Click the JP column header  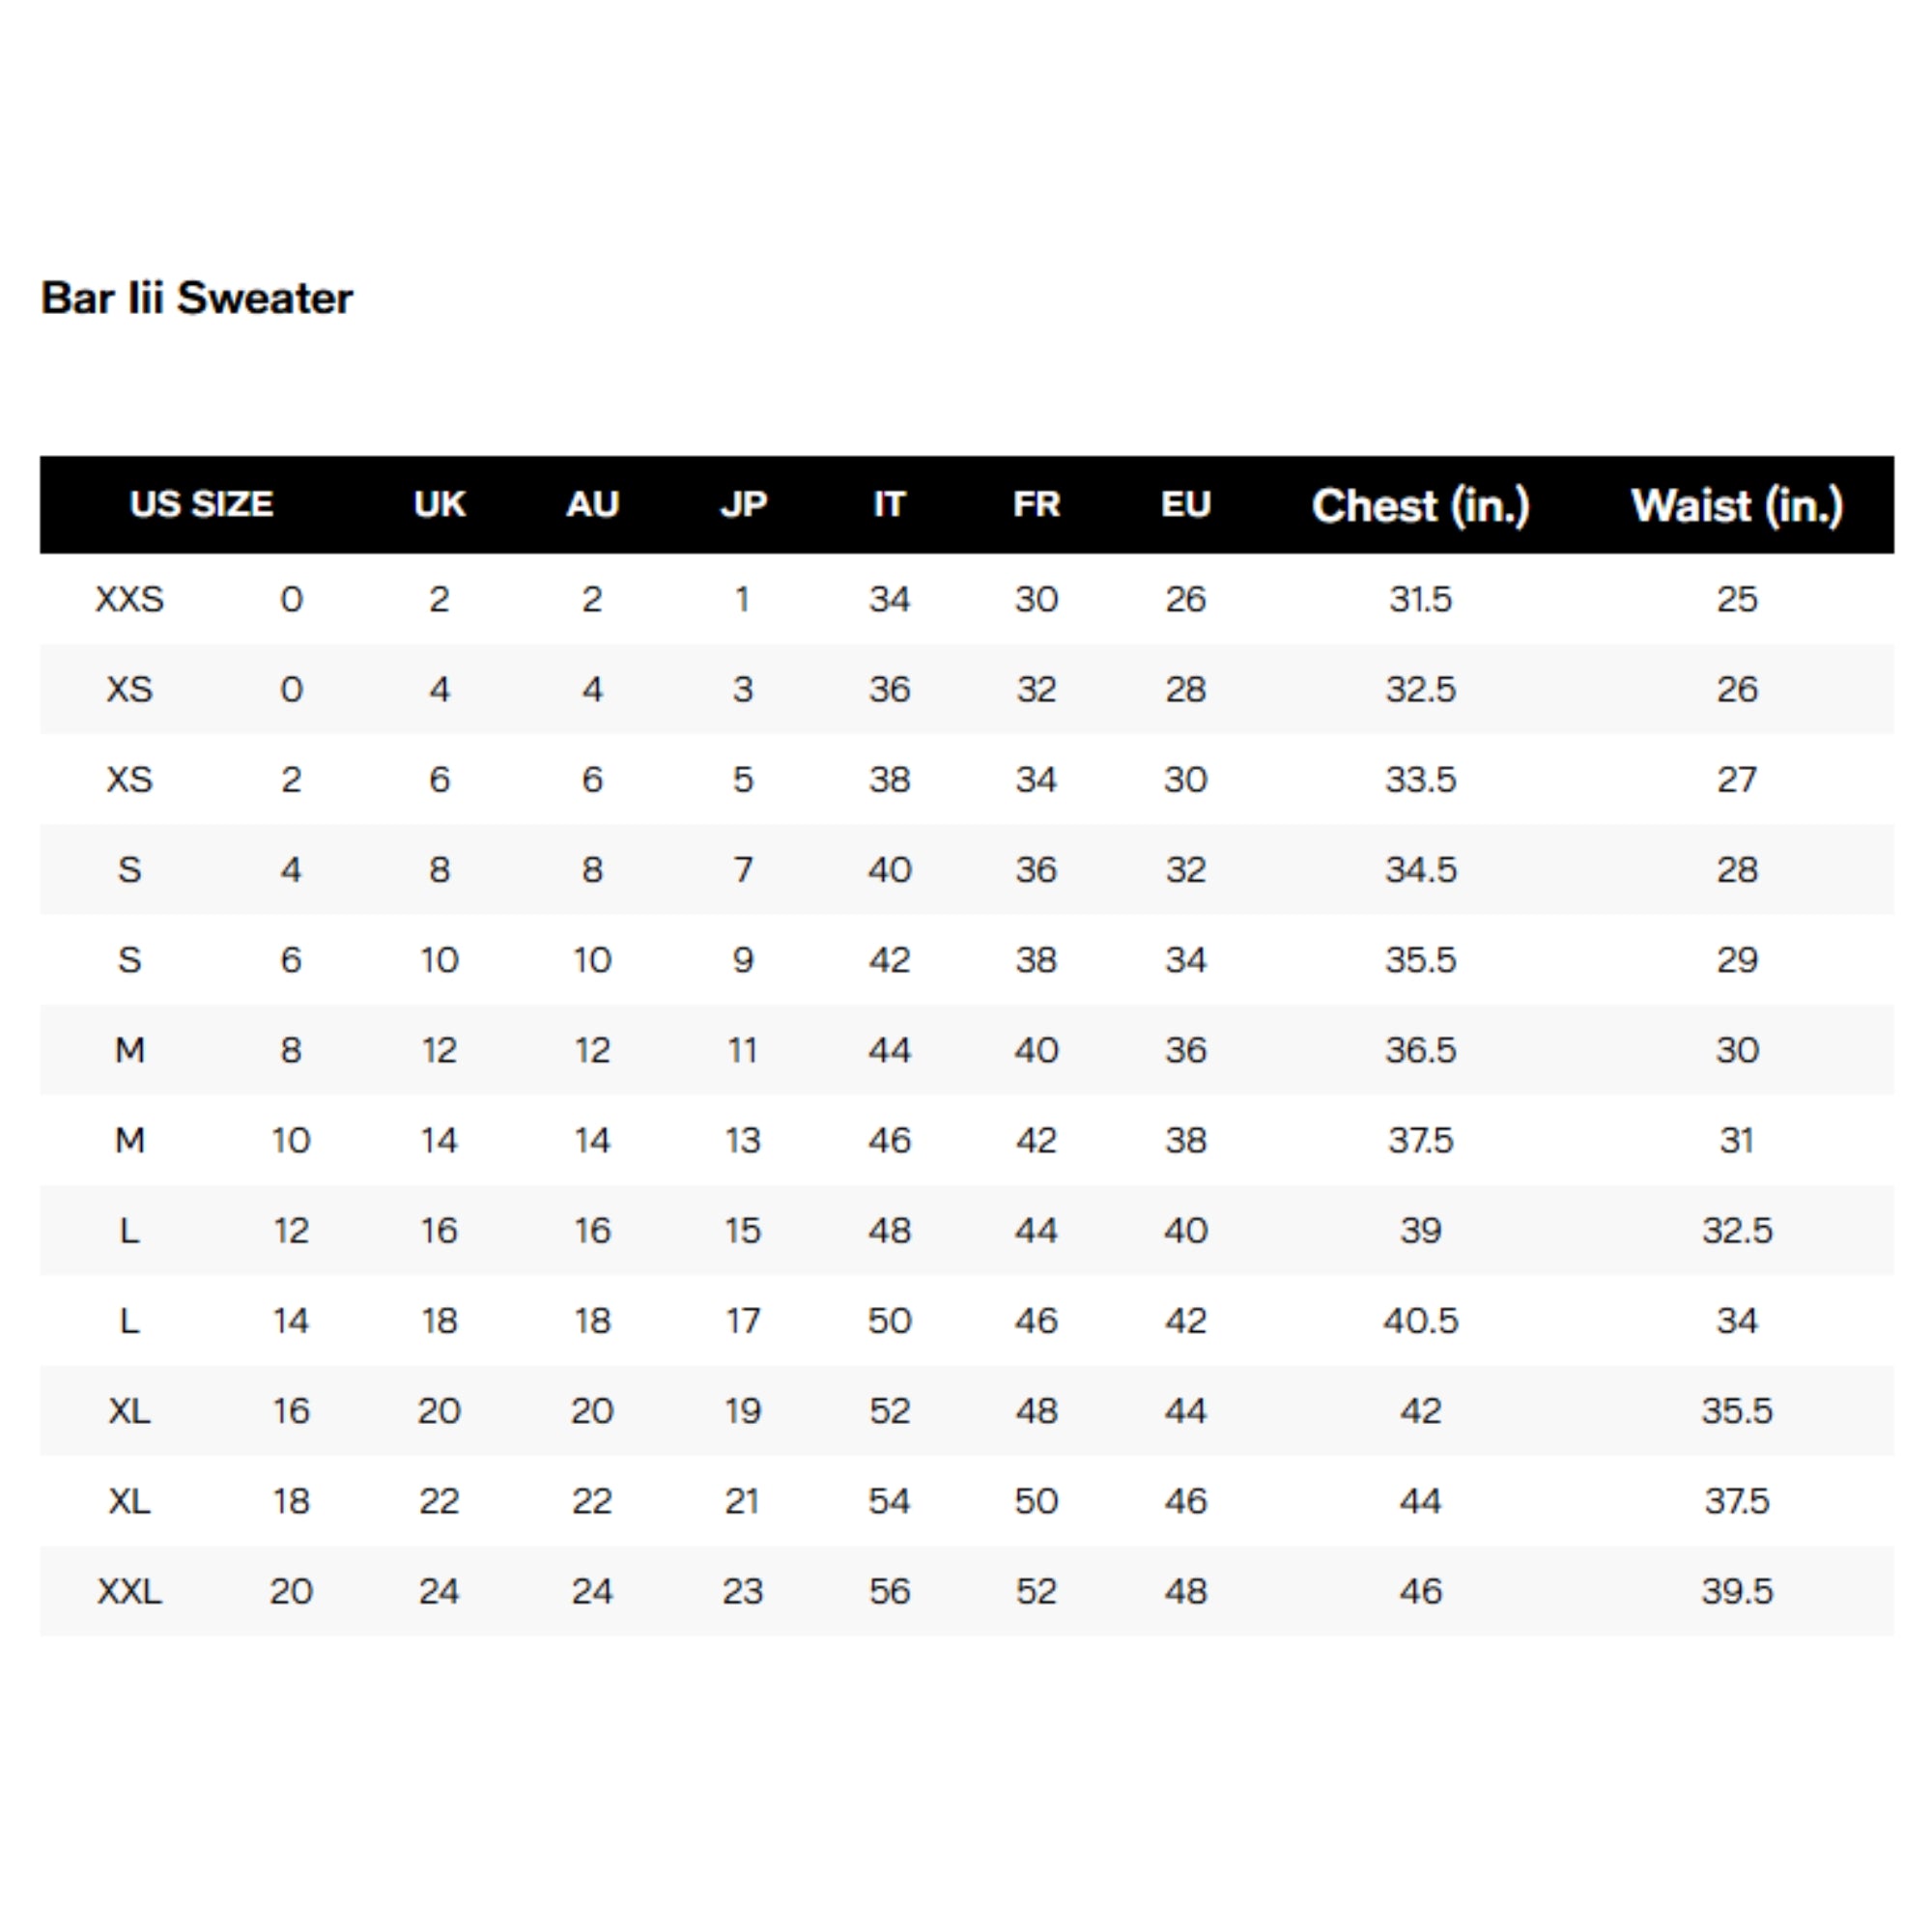click(743, 504)
